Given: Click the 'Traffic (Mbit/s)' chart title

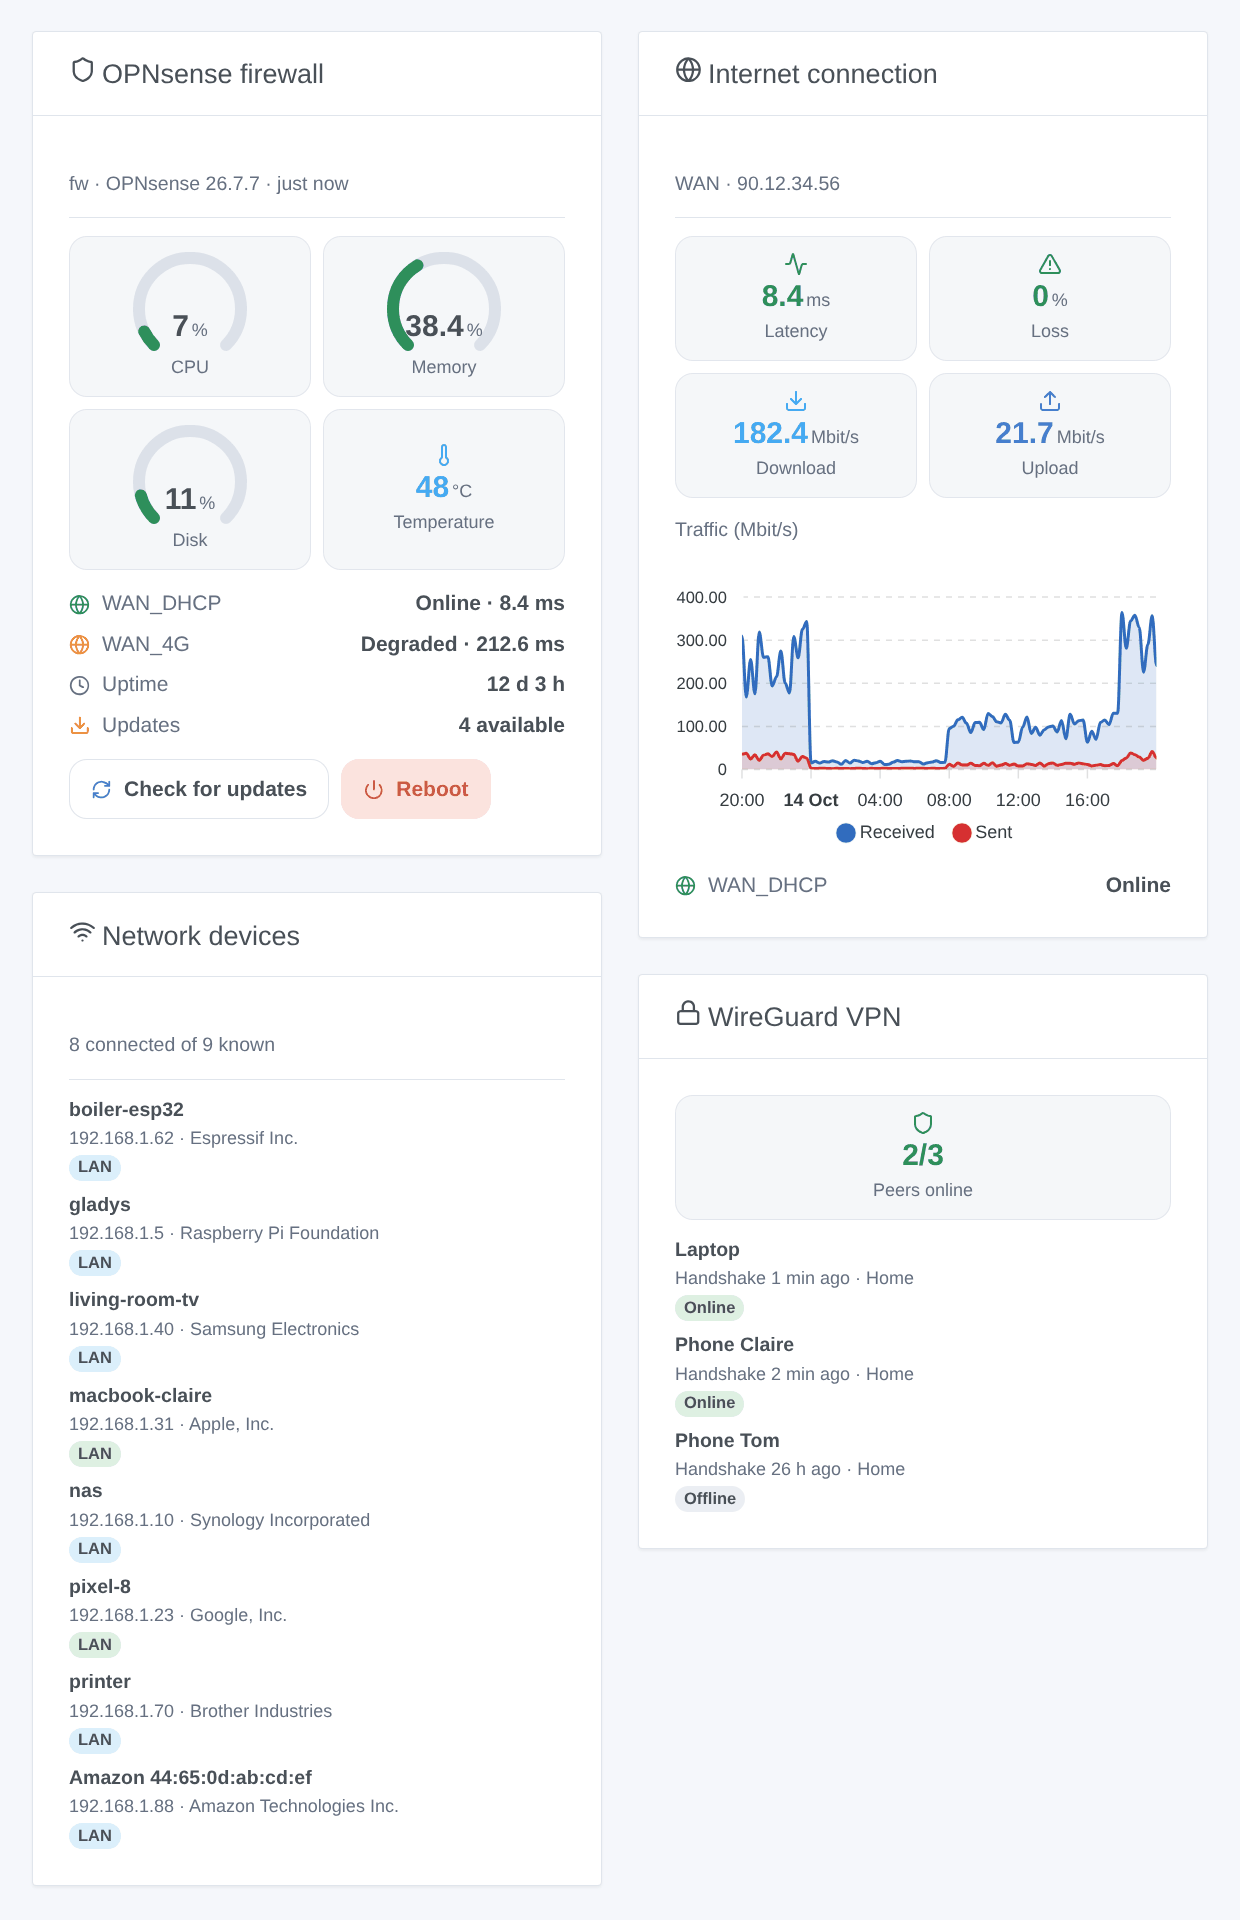Looking at the screenshot, I should pyautogui.click(x=737, y=530).
